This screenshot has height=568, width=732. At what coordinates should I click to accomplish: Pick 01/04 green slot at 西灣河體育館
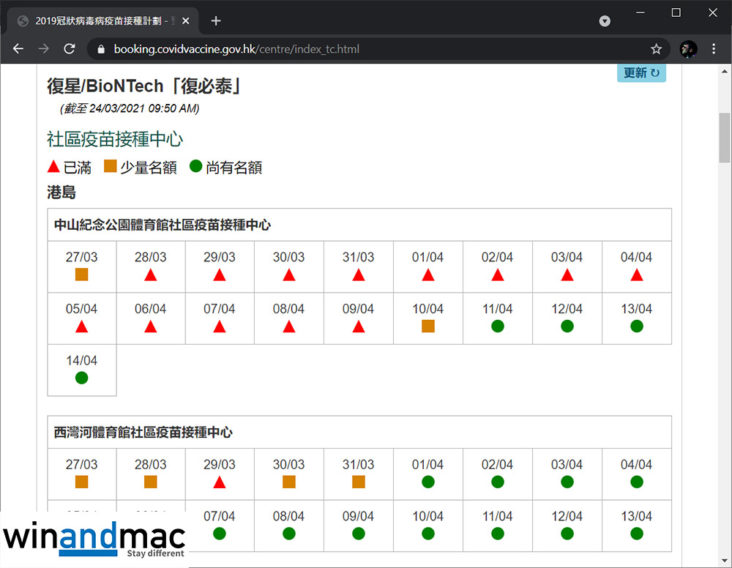click(x=428, y=482)
